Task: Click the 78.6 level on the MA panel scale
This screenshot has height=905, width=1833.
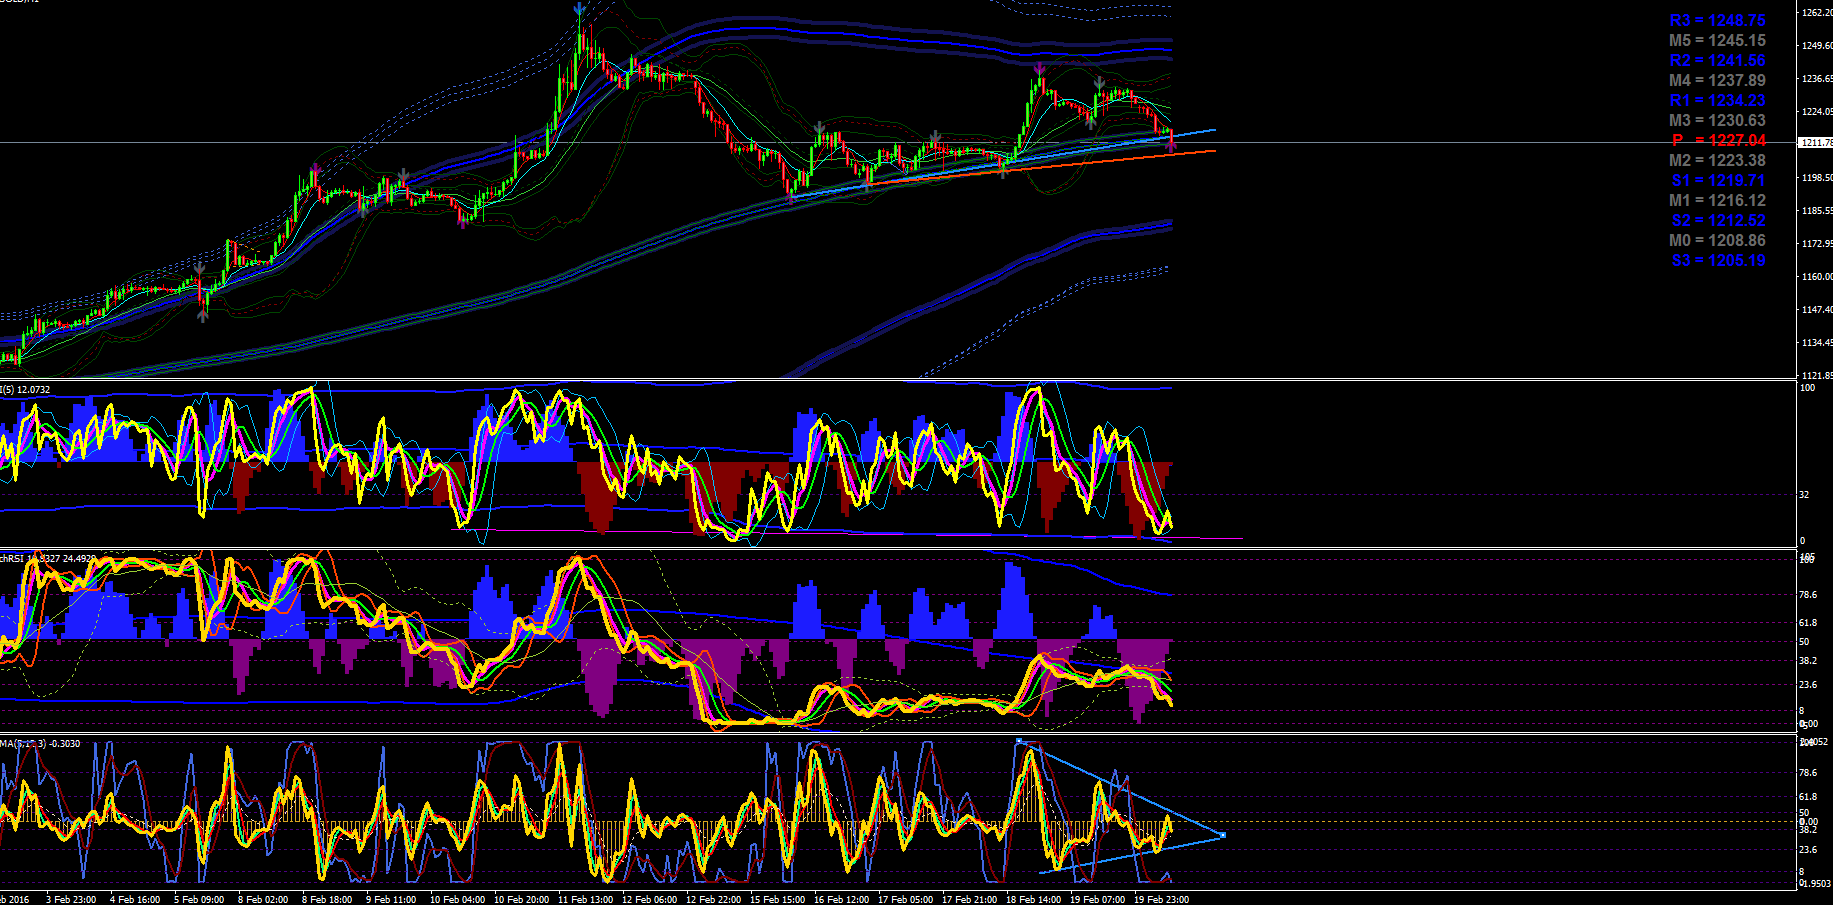Action: pos(1808,772)
